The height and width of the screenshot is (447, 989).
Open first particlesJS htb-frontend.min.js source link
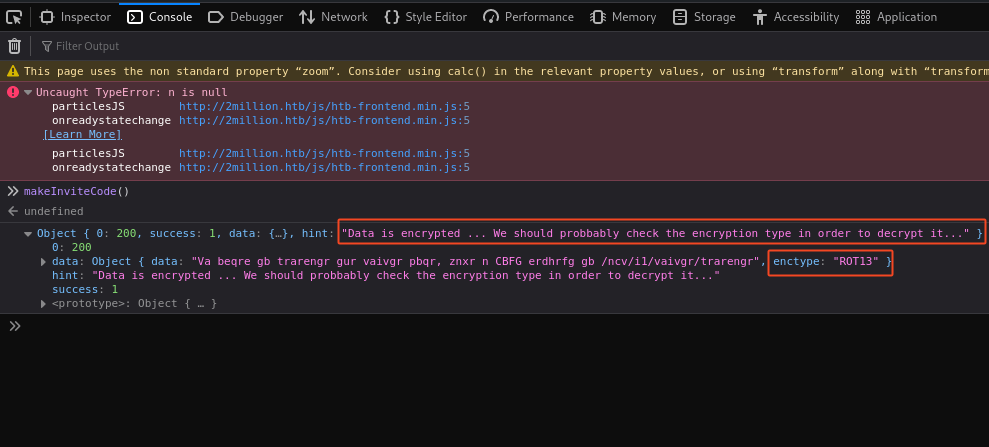[324, 107]
